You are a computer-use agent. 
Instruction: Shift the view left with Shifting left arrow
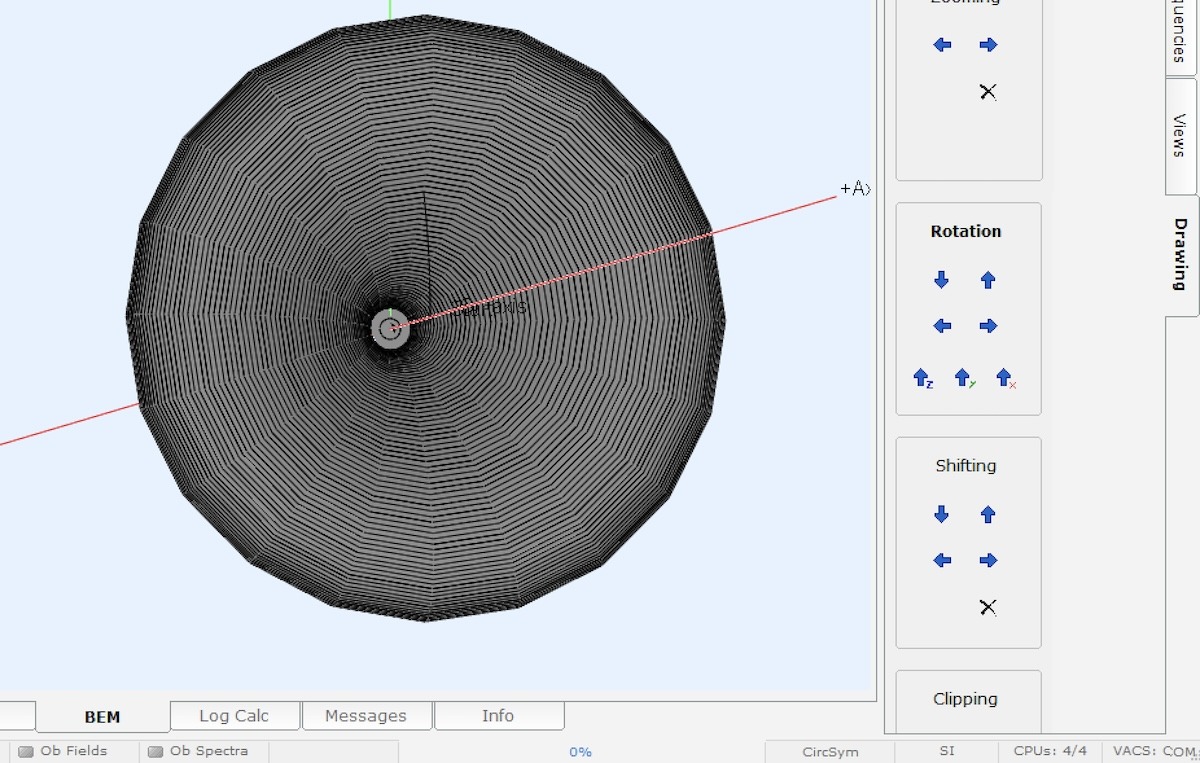pos(942,561)
